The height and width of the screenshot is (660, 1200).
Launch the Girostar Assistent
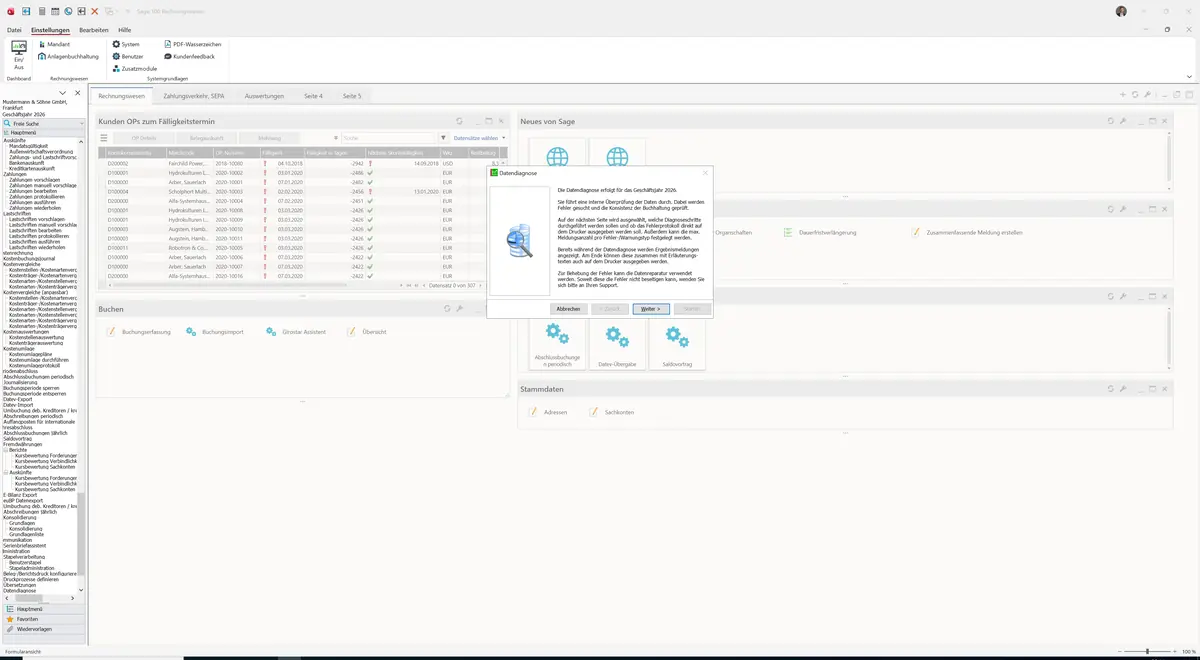[296, 332]
